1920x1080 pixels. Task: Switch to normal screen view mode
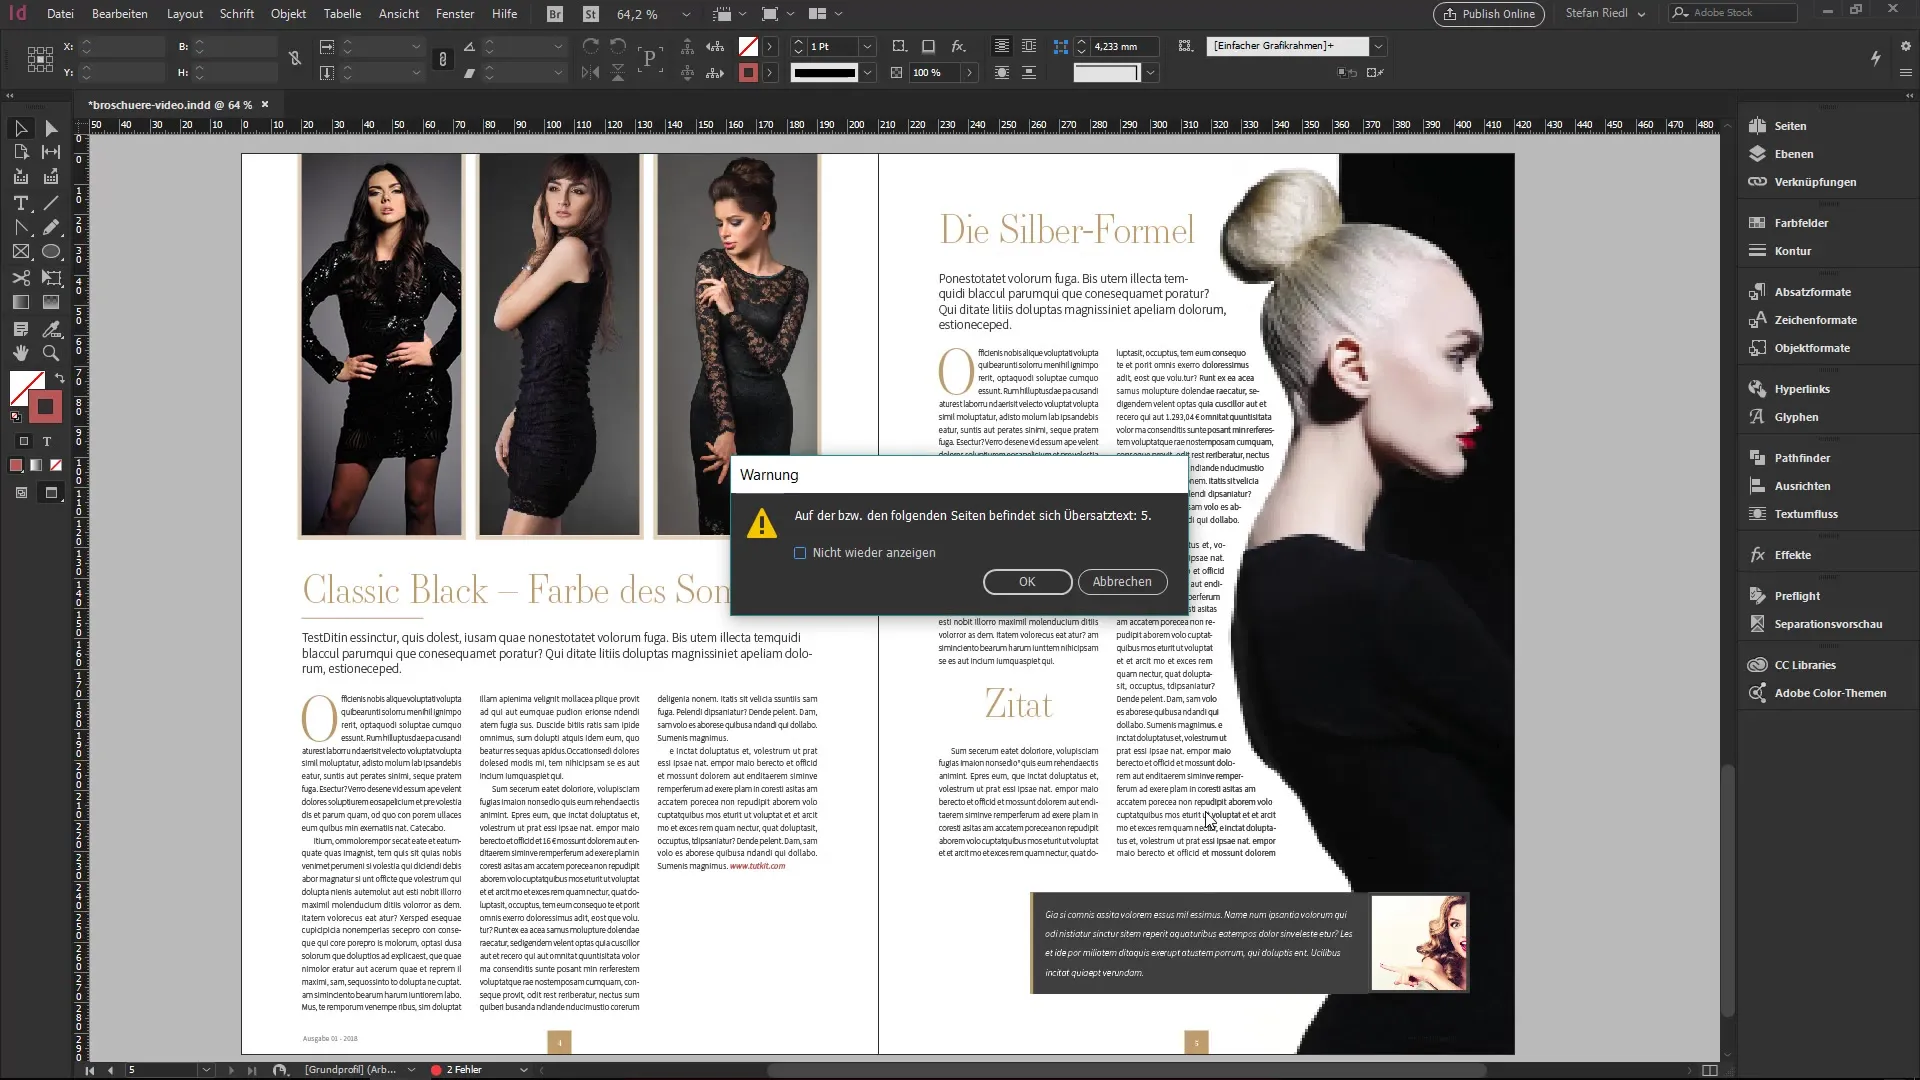coord(21,492)
